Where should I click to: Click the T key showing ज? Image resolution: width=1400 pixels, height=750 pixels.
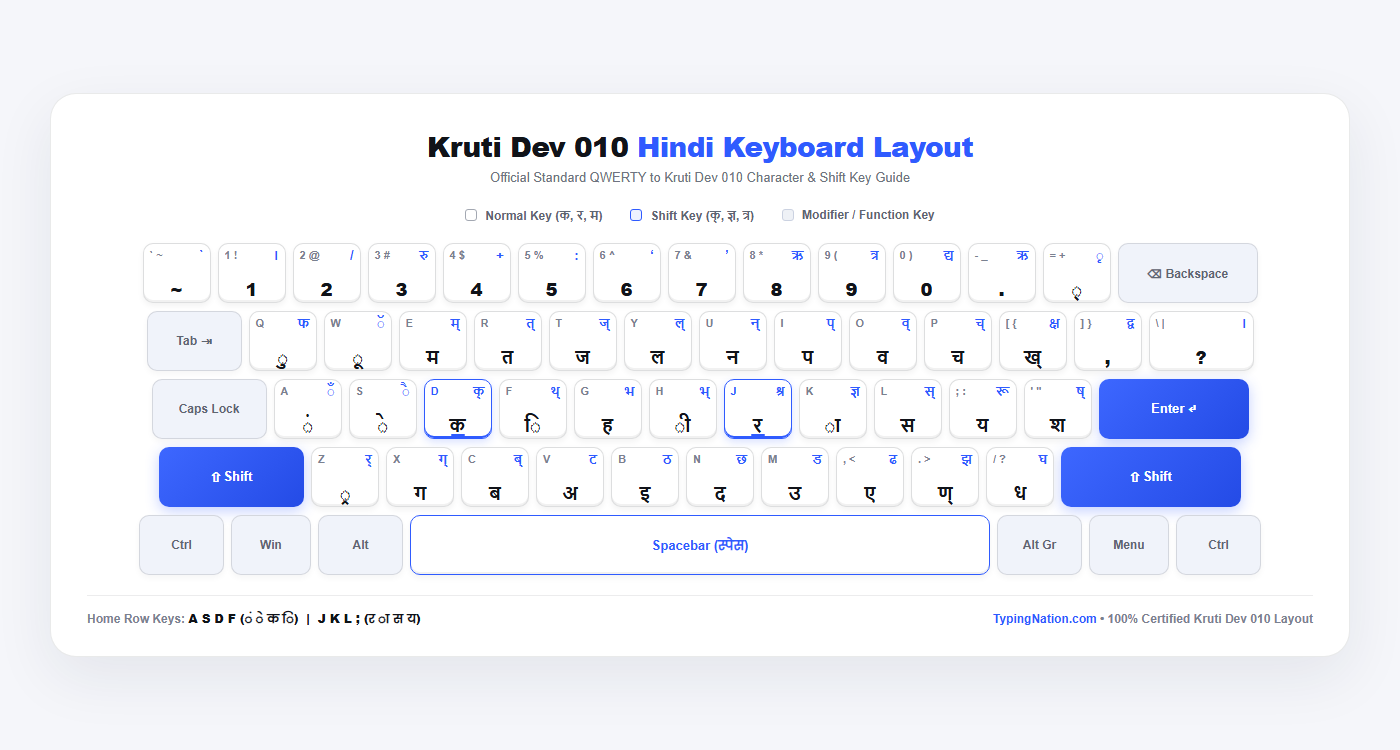click(582, 341)
